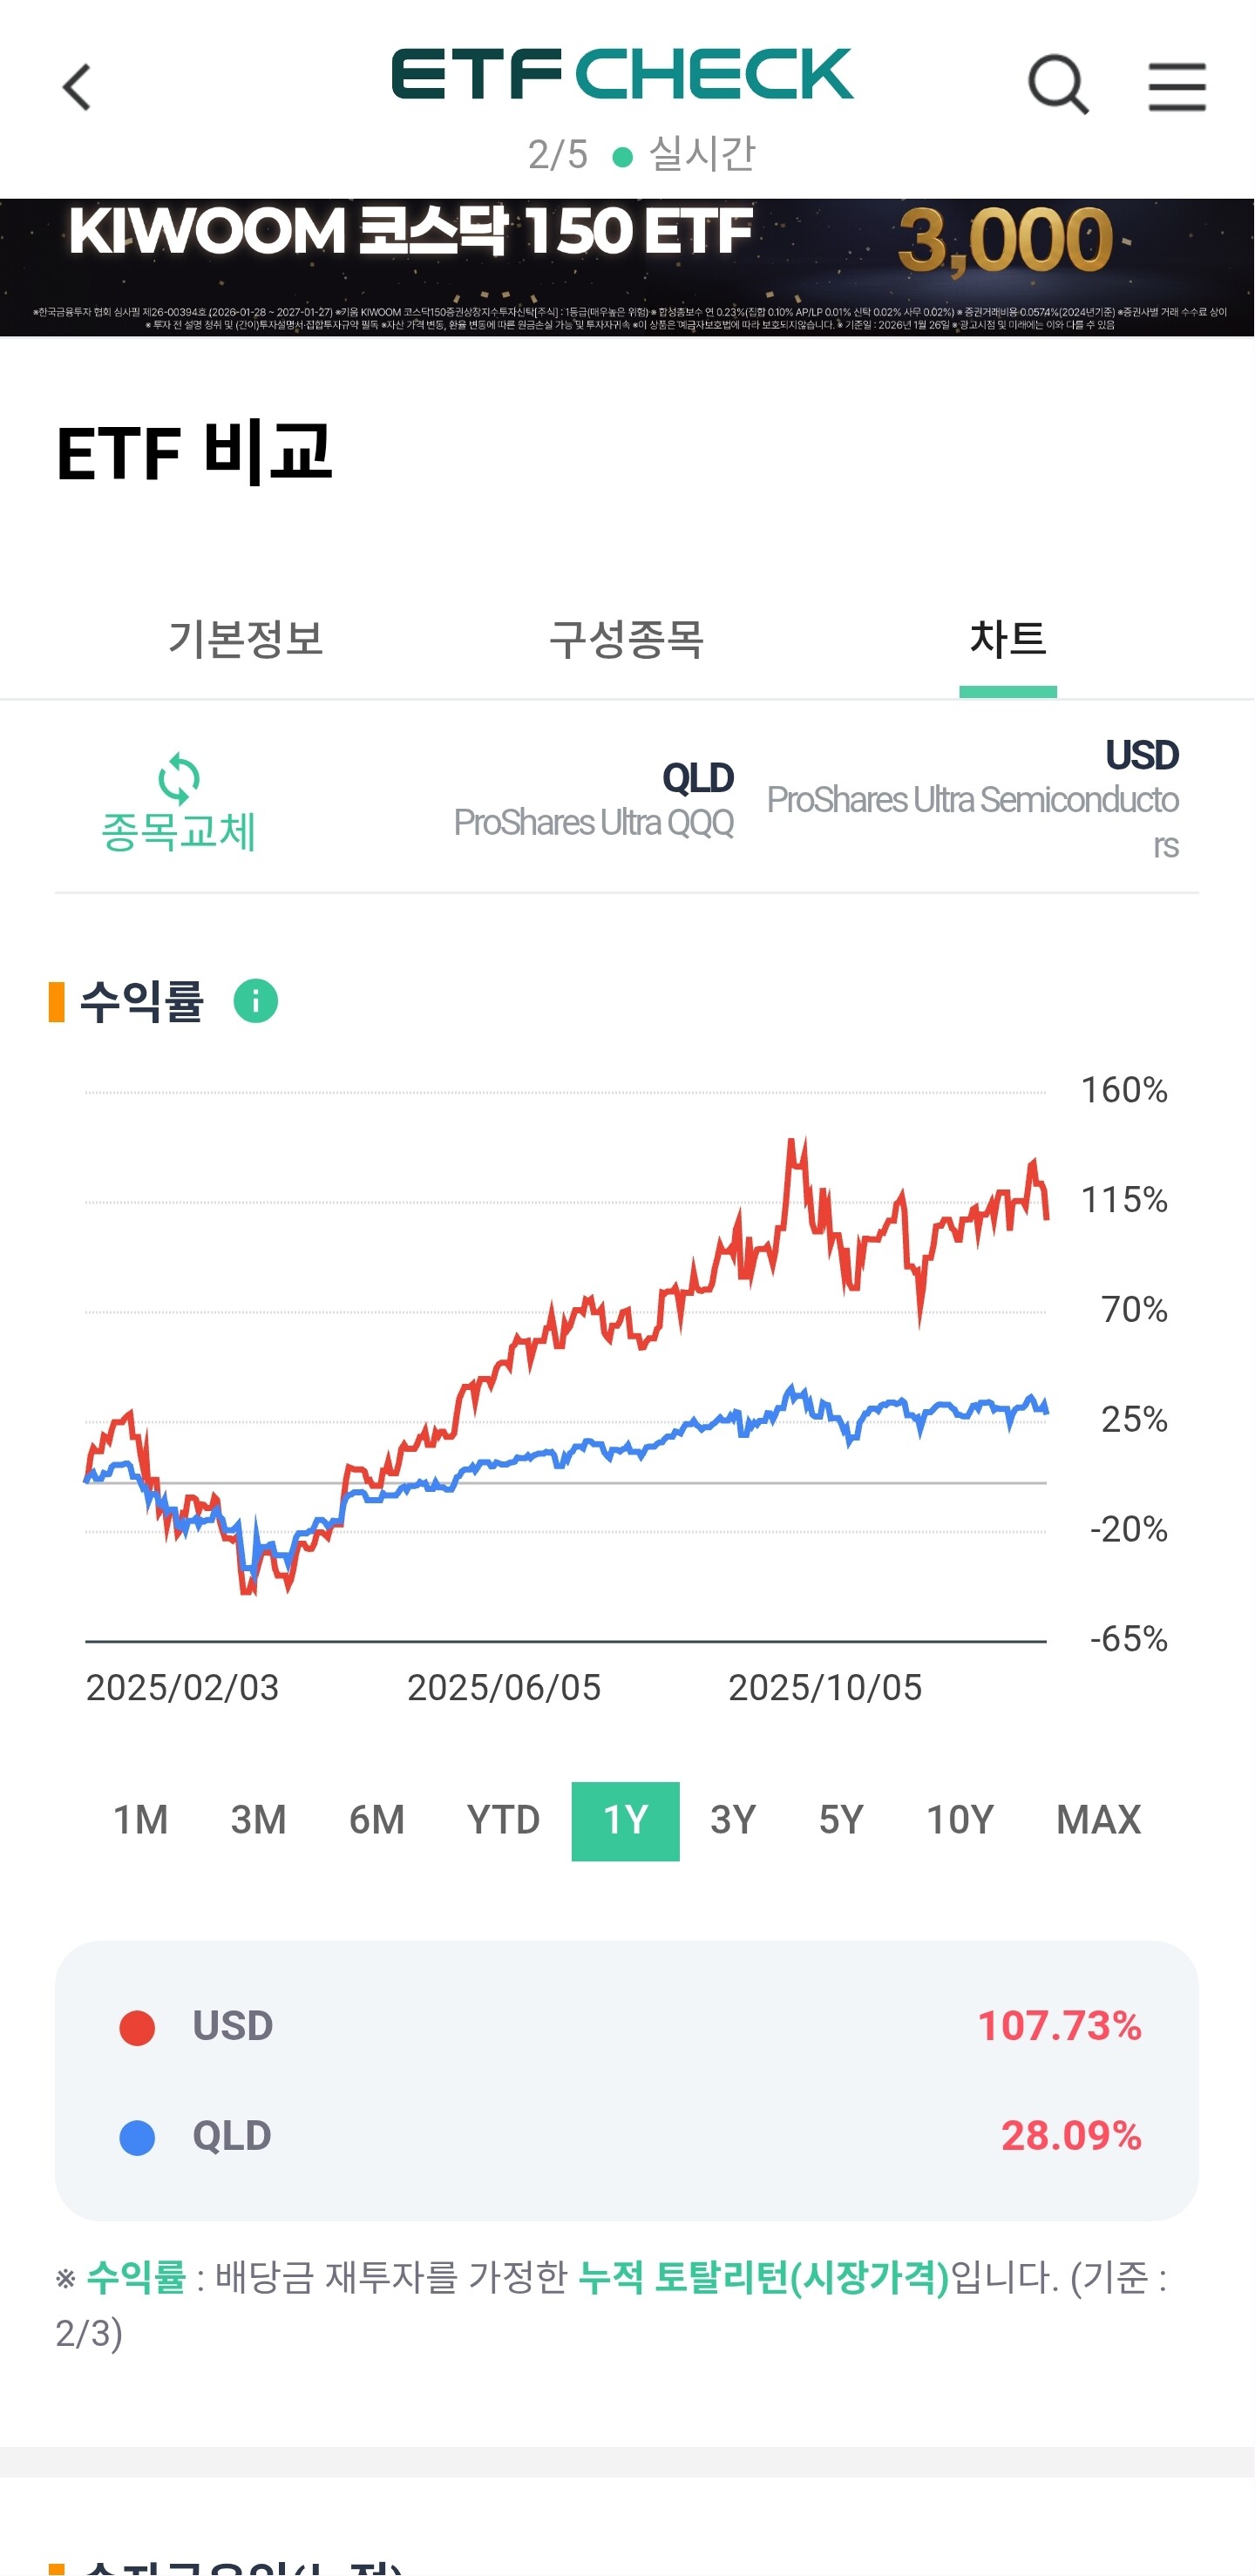Switch to the 구성종목 tab
The height and width of the screenshot is (2576, 1255).
point(627,639)
